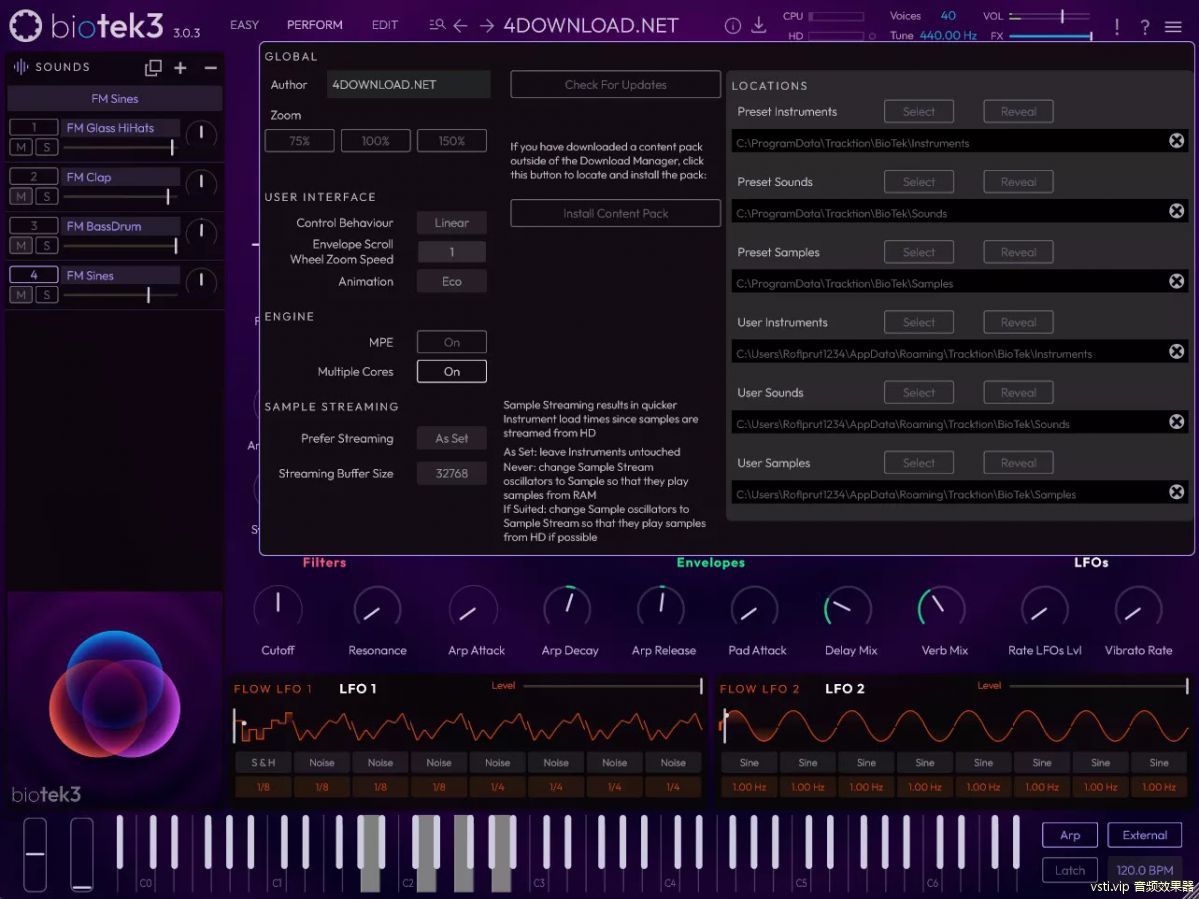Toggle Multiple Cores On button
The height and width of the screenshot is (899, 1199).
452,372
